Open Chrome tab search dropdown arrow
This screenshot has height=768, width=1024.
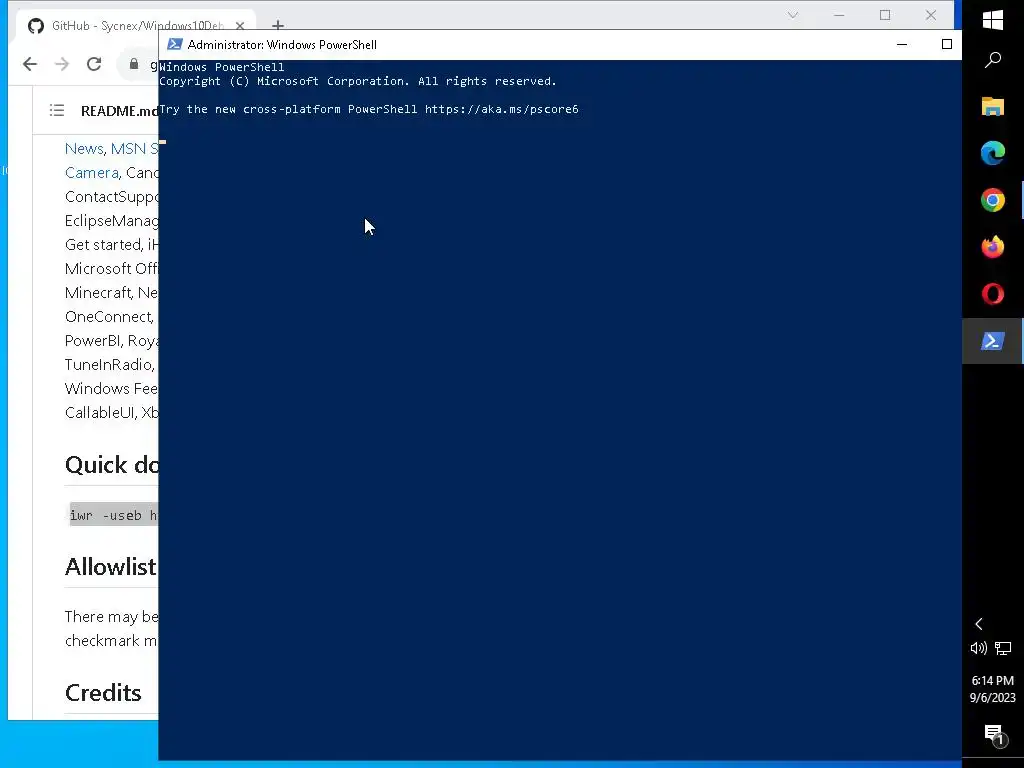pos(793,15)
